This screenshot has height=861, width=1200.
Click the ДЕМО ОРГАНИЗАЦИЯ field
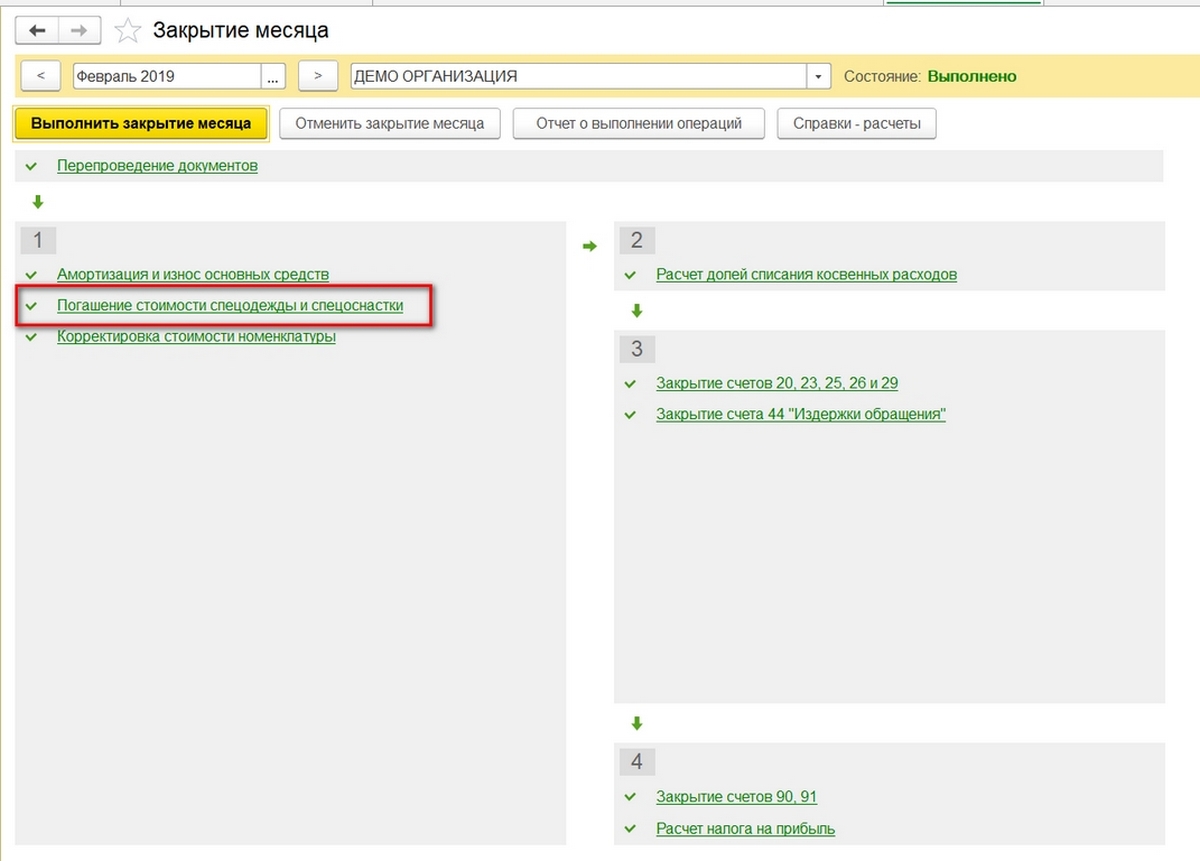[x=578, y=76]
